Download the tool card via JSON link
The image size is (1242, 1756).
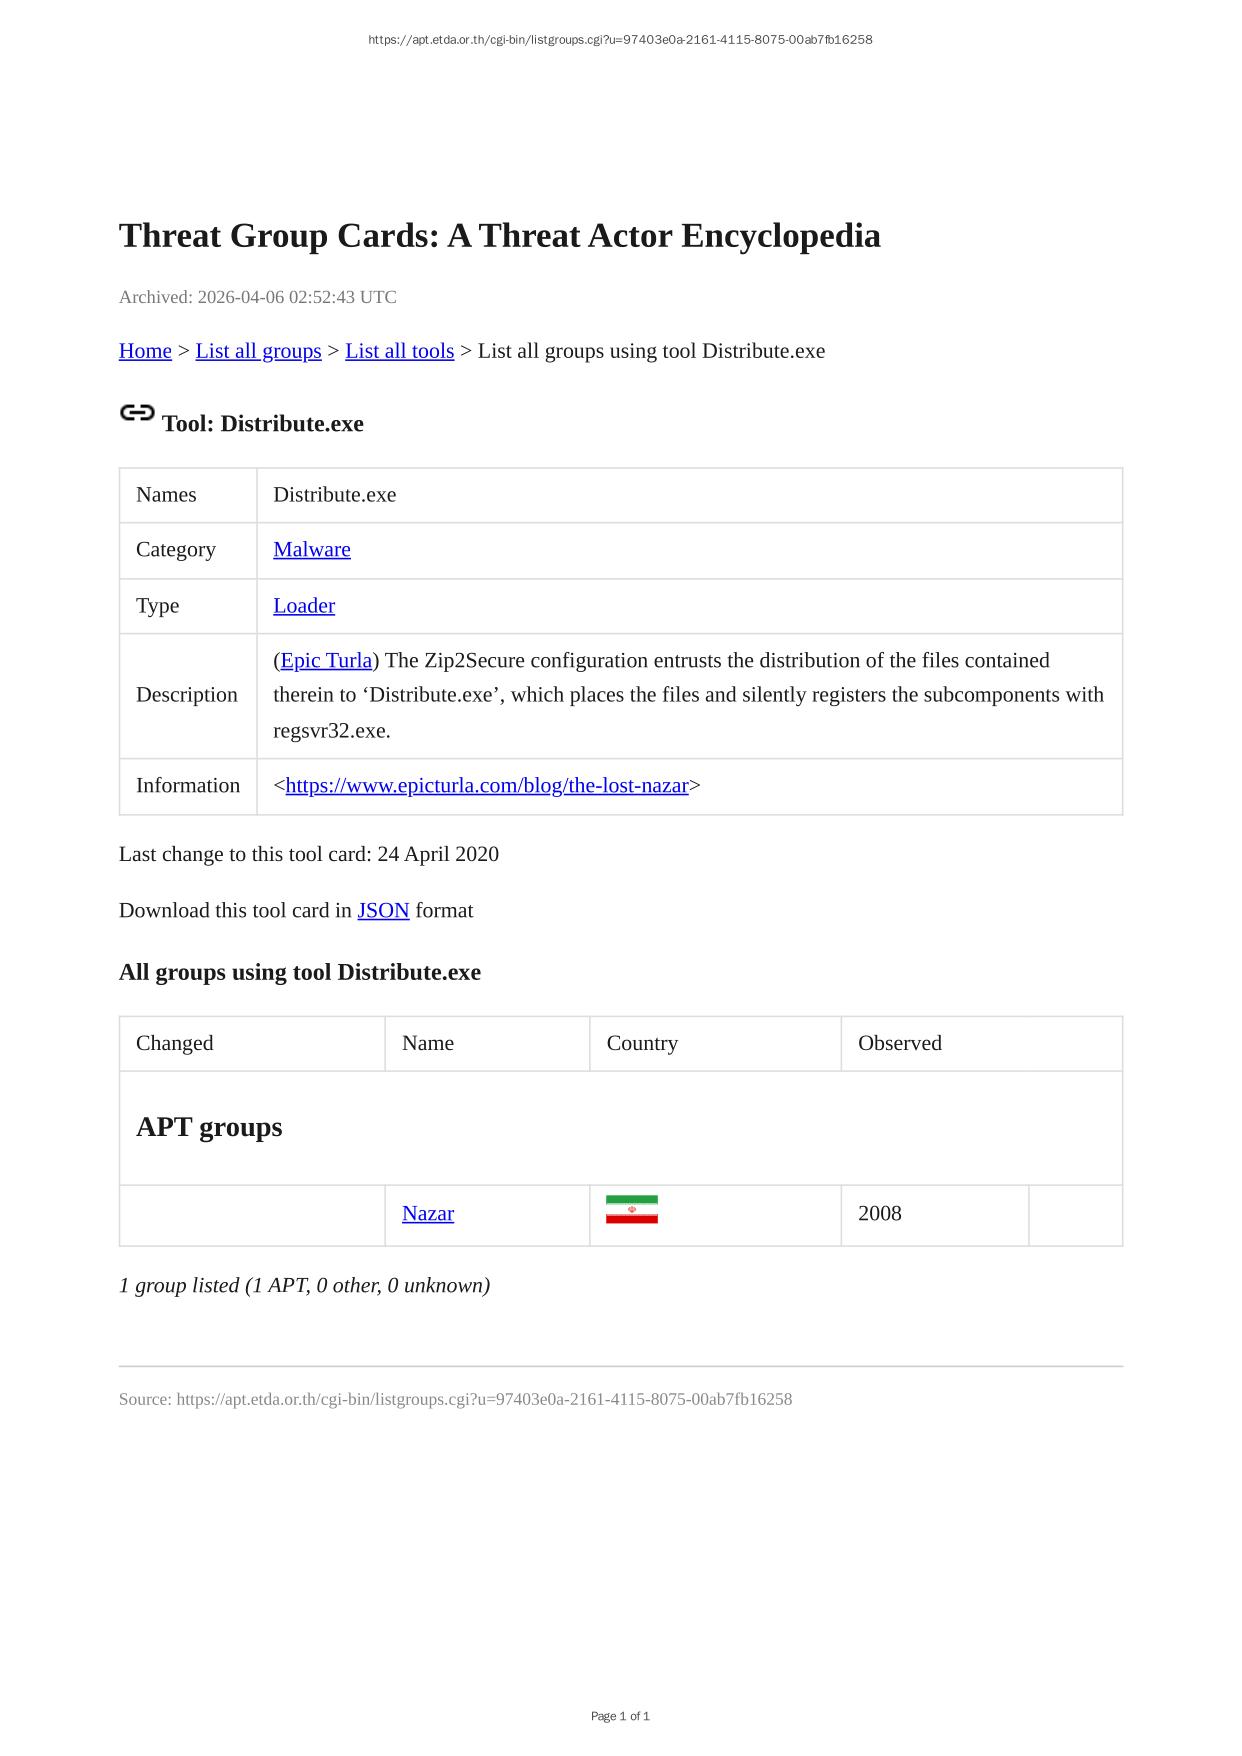point(383,911)
